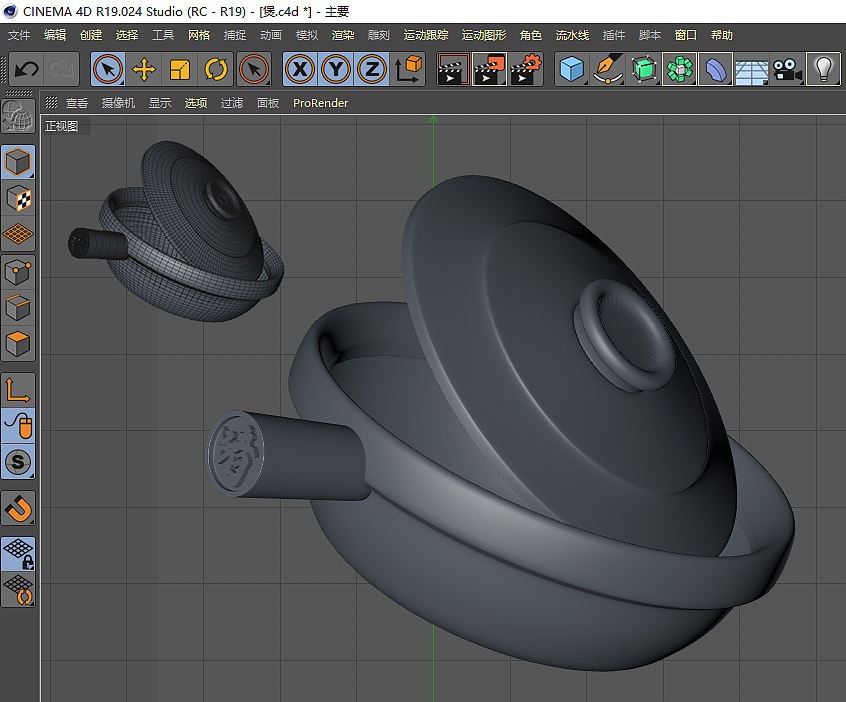
Task: Open the 编辑 menu
Action: [54, 35]
